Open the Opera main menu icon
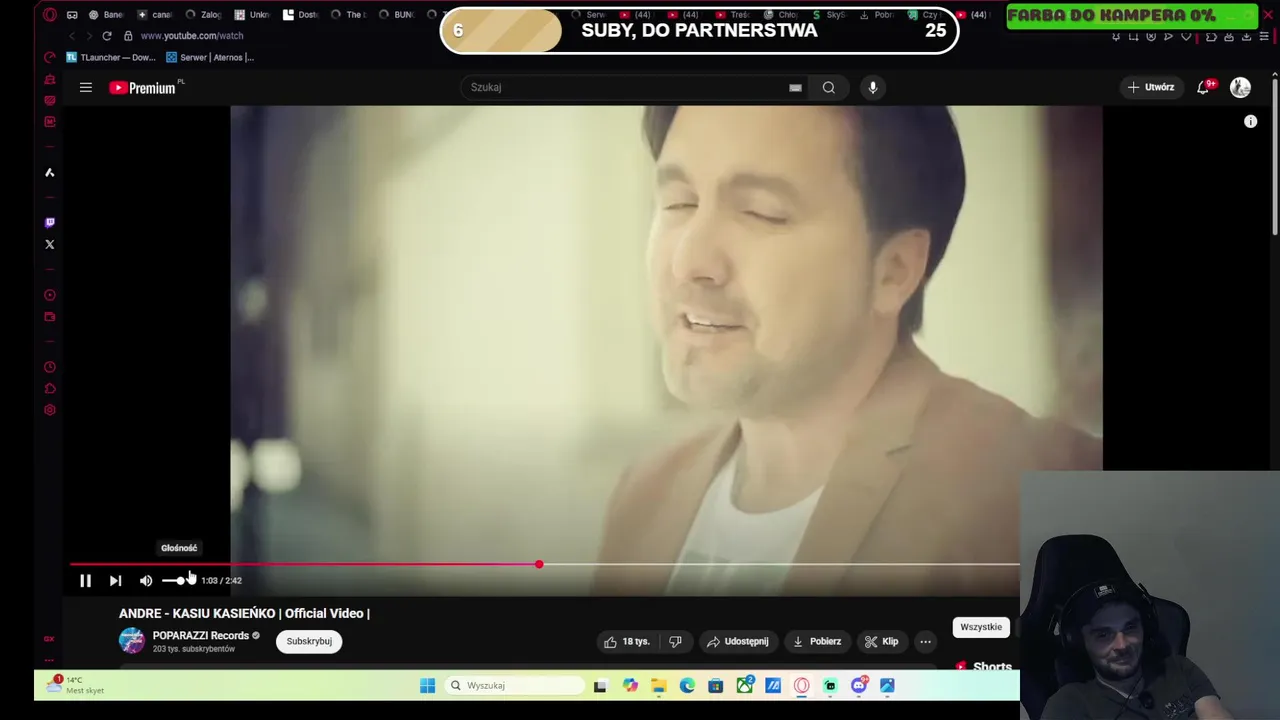 (x=50, y=15)
